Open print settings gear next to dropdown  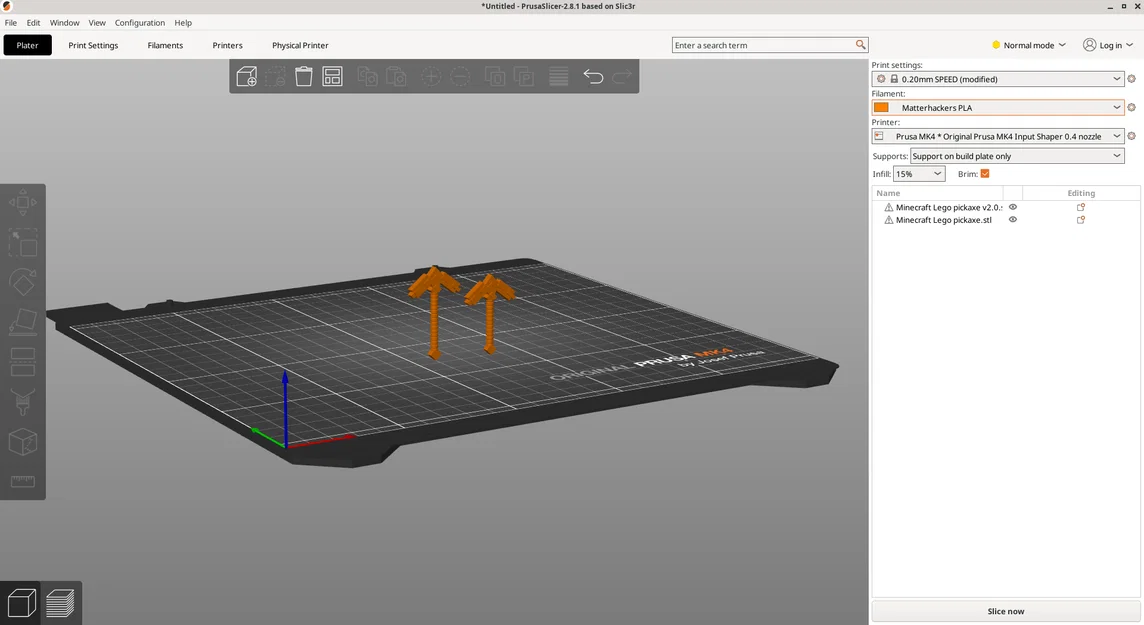[1132, 79]
